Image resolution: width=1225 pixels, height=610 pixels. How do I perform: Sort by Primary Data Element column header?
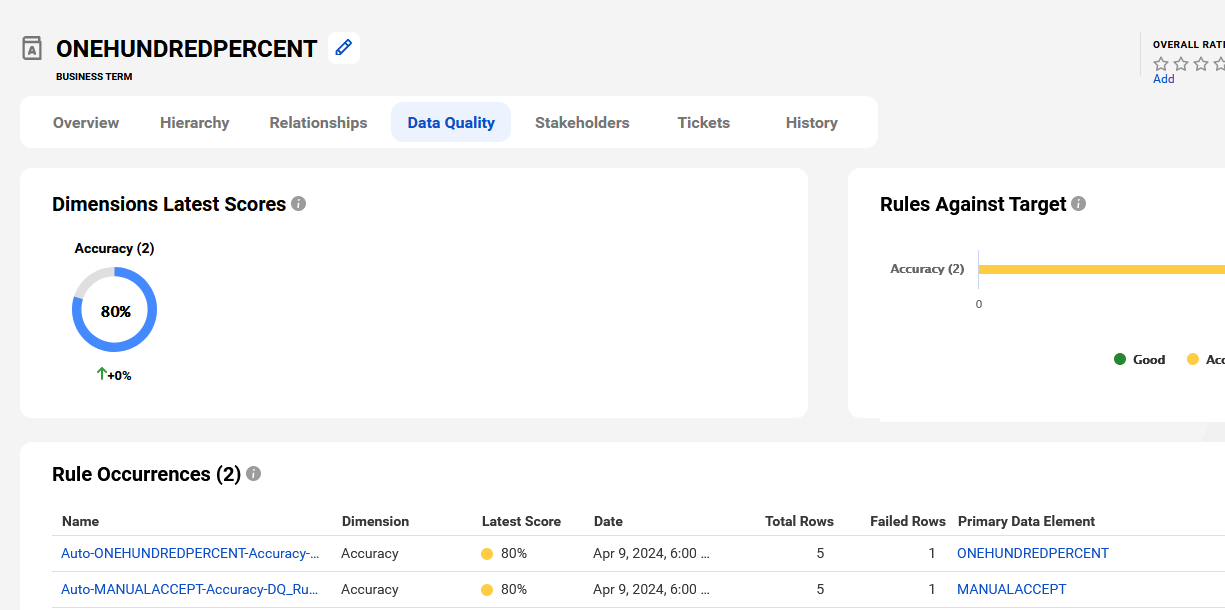click(1026, 521)
